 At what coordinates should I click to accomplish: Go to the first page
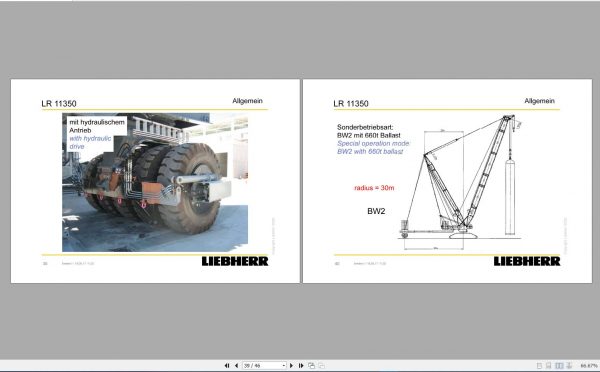(x=227, y=365)
